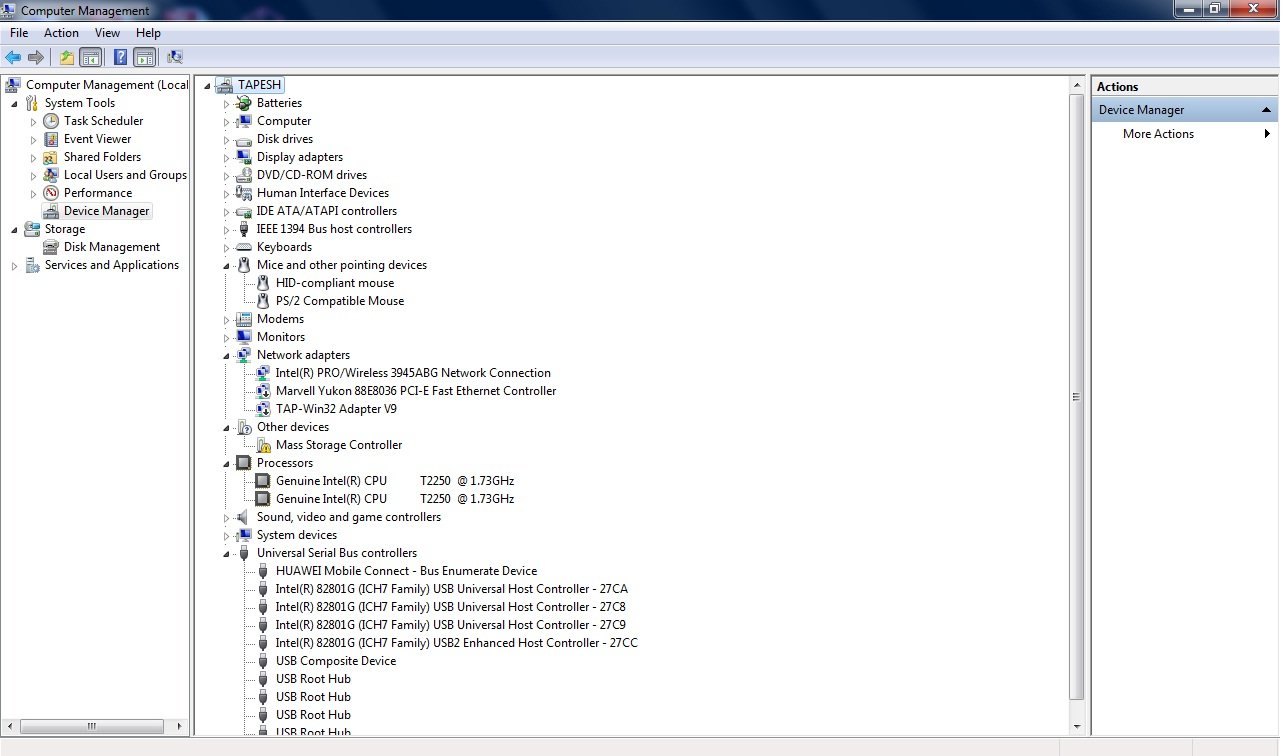Click the IEEE 1394 Bus host controllers icon

click(243, 229)
